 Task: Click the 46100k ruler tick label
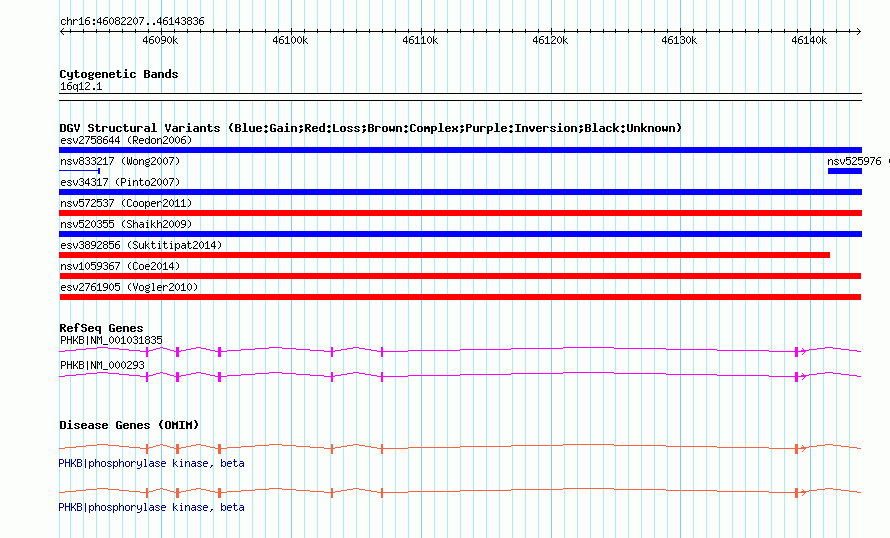[x=290, y=40]
